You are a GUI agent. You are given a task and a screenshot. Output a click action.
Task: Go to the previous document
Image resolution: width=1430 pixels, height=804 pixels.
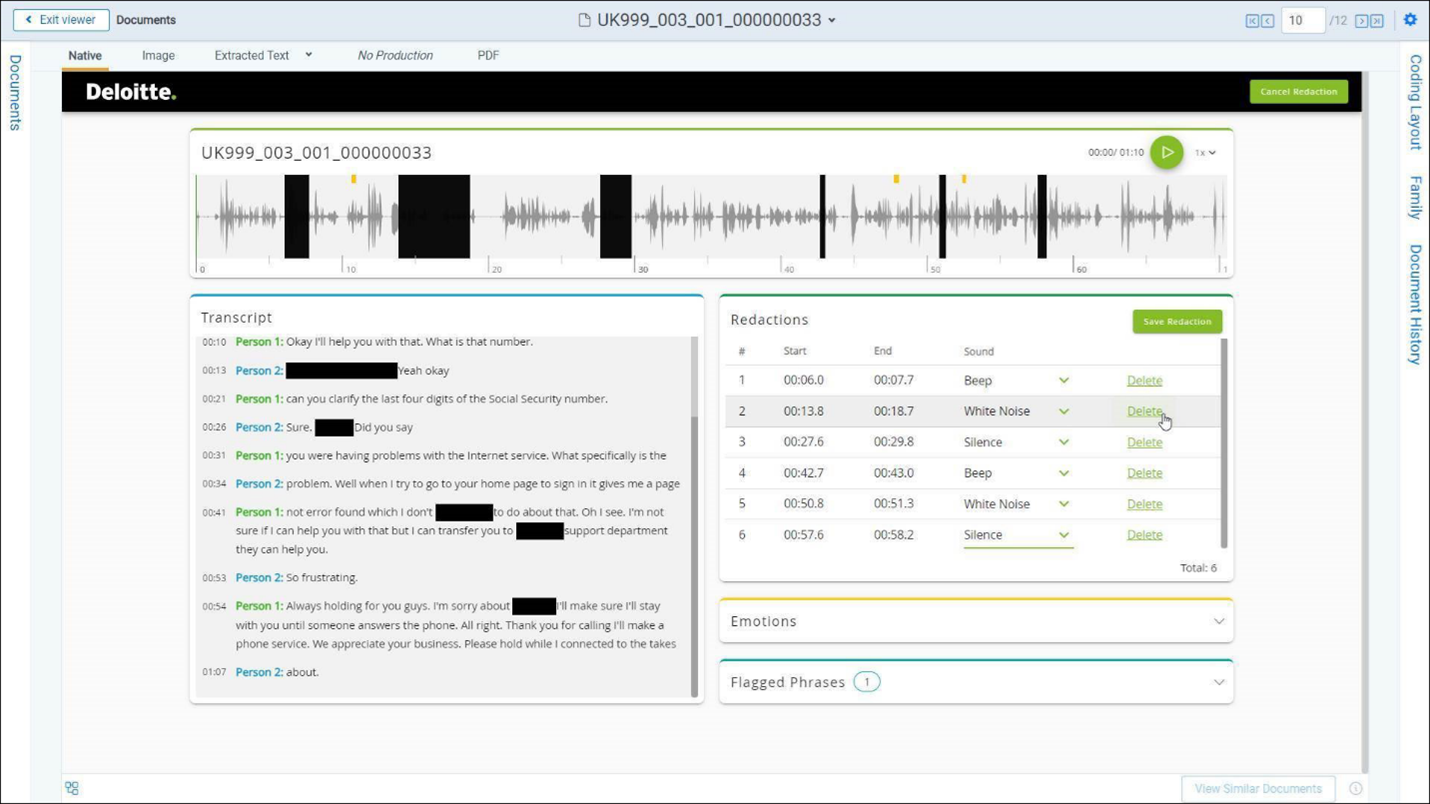[x=1268, y=21]
